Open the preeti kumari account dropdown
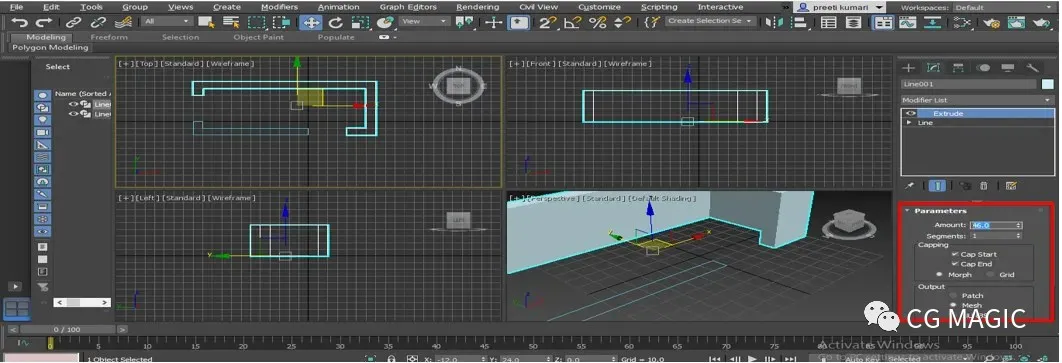 coord(839,7)
